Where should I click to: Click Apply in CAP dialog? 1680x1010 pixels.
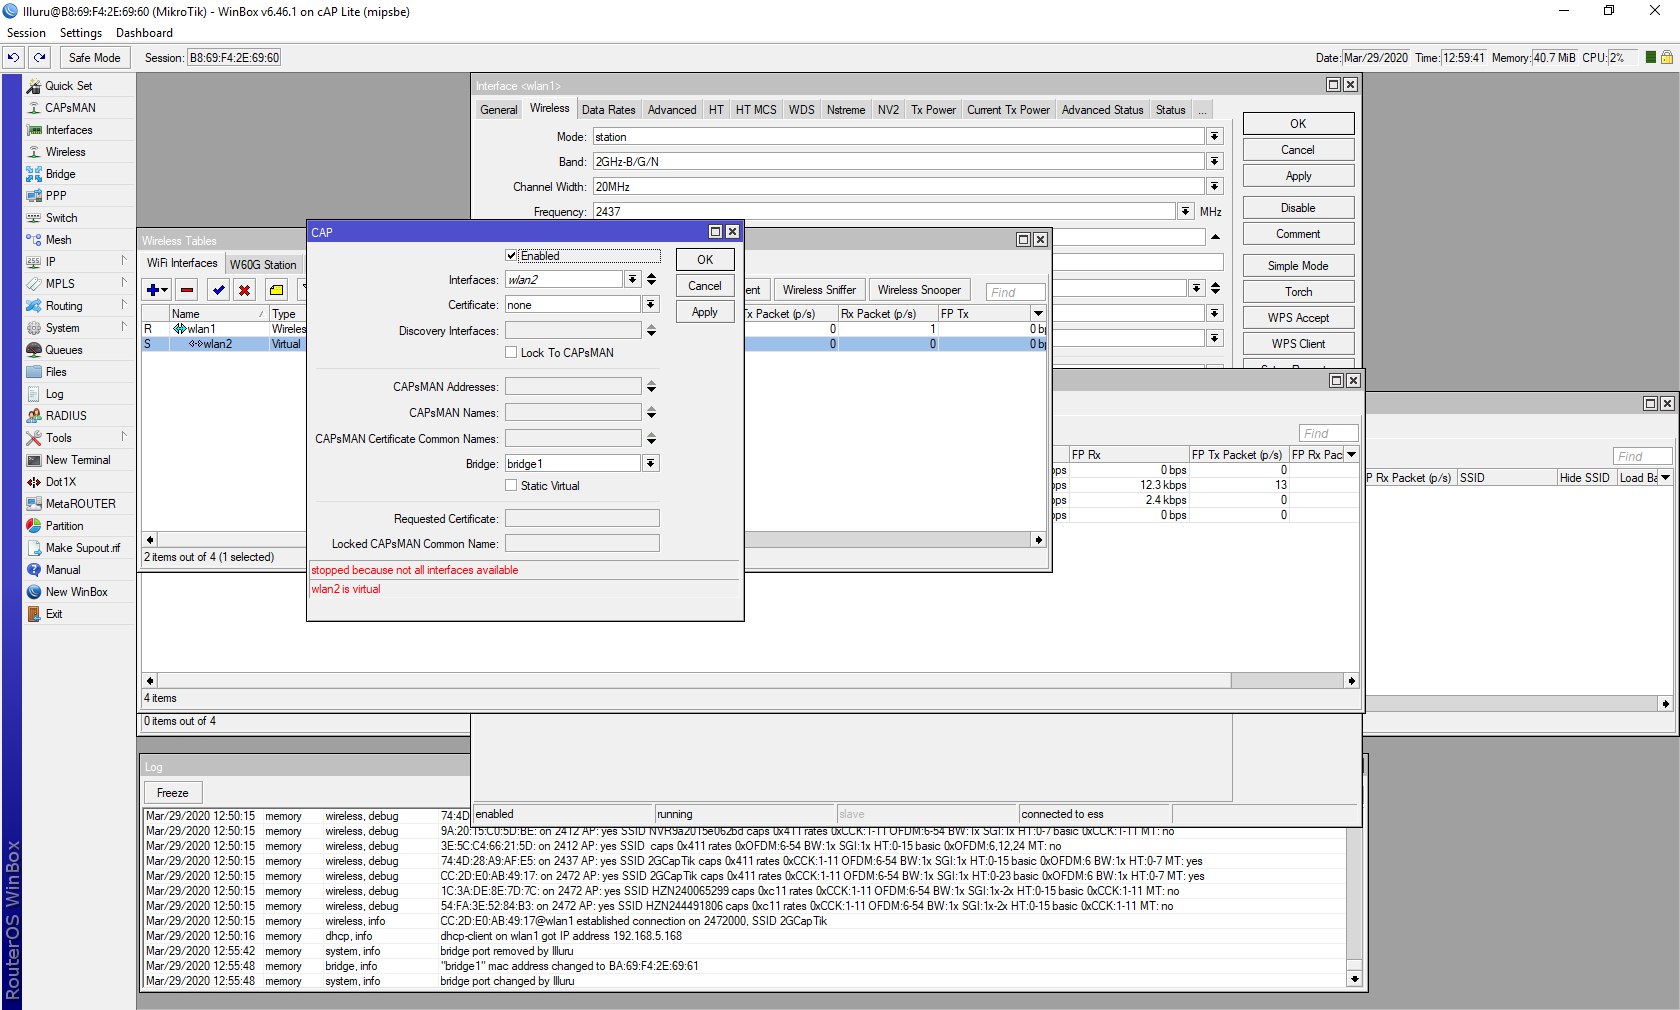coord(705,312)
